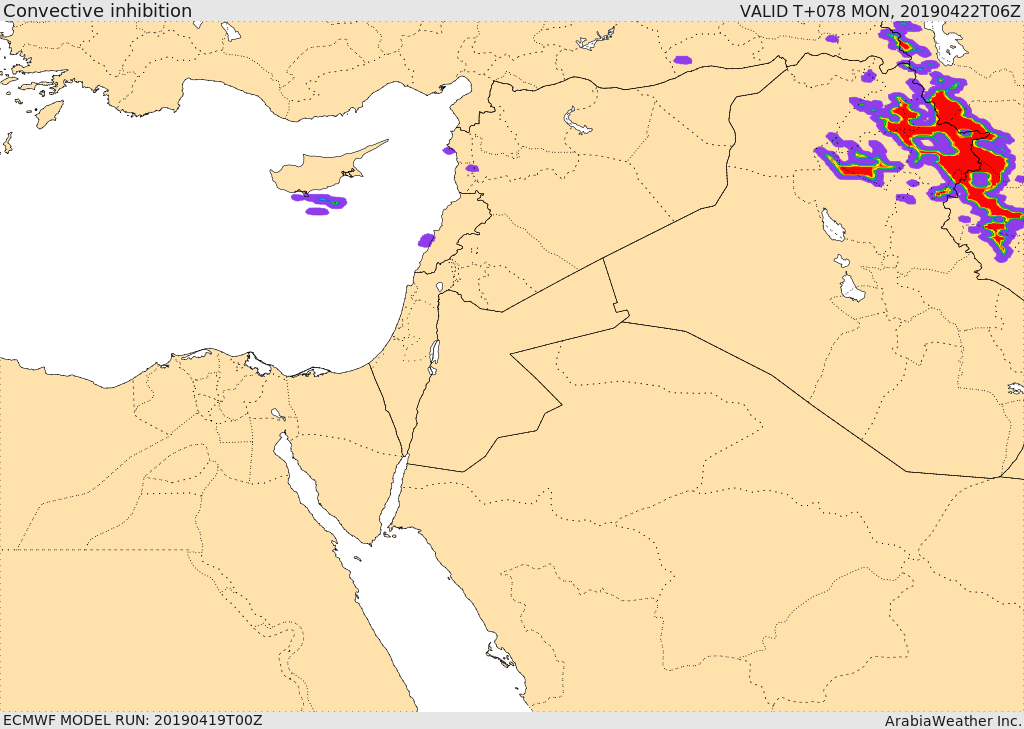
Task: Click the 'Convective inhibition' title text
Action: 97,10
